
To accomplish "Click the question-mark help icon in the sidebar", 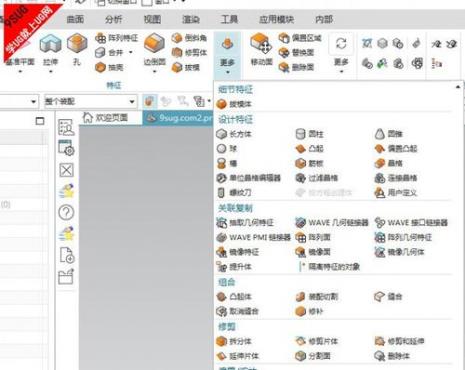I will point(66,212).
